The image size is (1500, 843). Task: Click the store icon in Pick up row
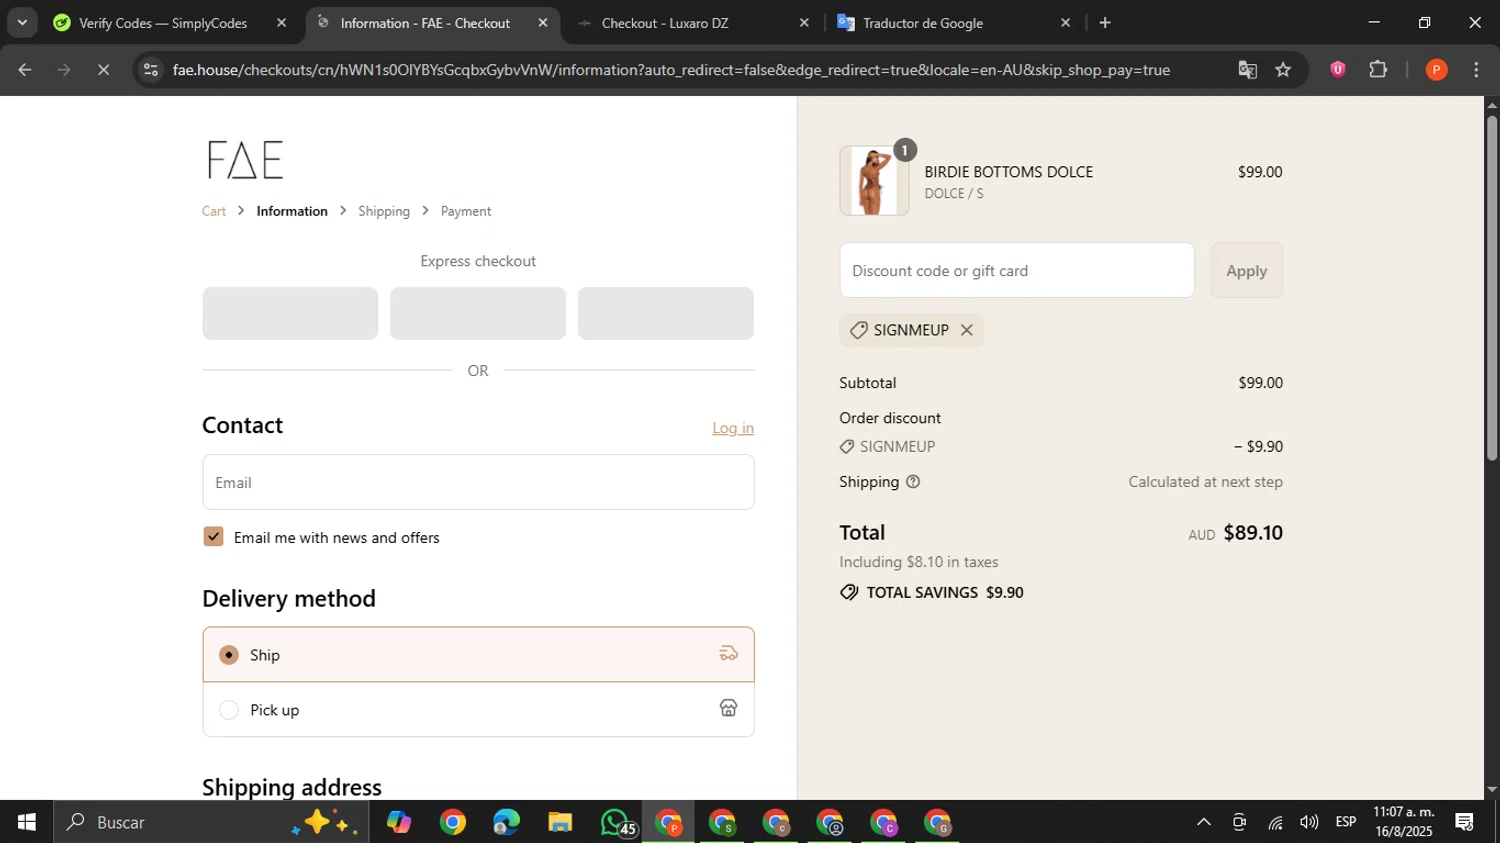[728, 708]
